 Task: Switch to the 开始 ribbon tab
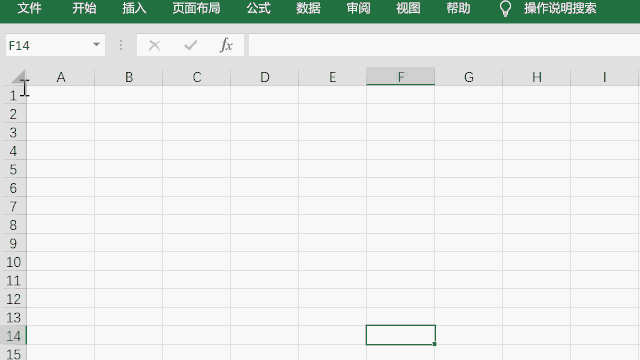(x=84, y=8)
